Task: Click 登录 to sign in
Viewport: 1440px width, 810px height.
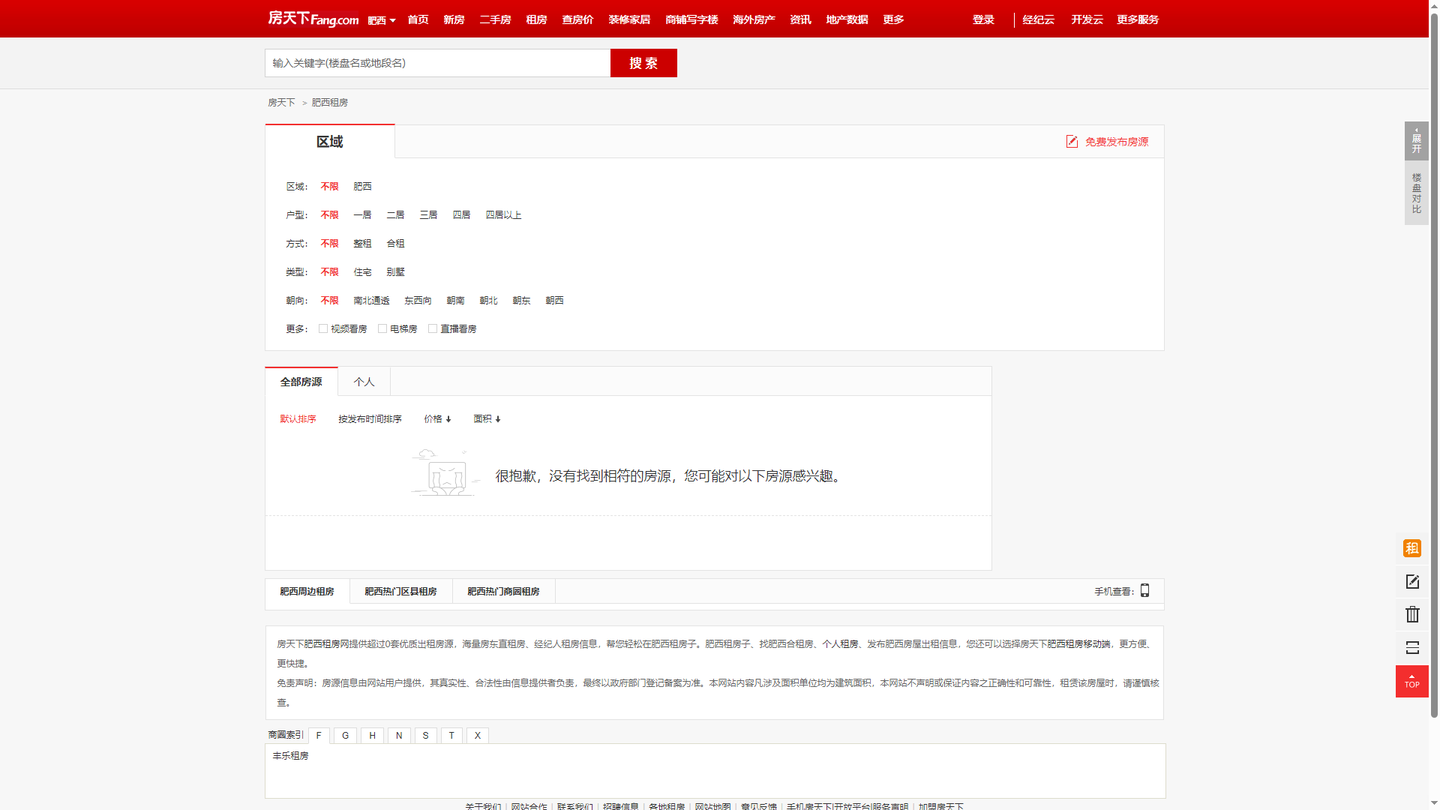Action: [983, 20]
